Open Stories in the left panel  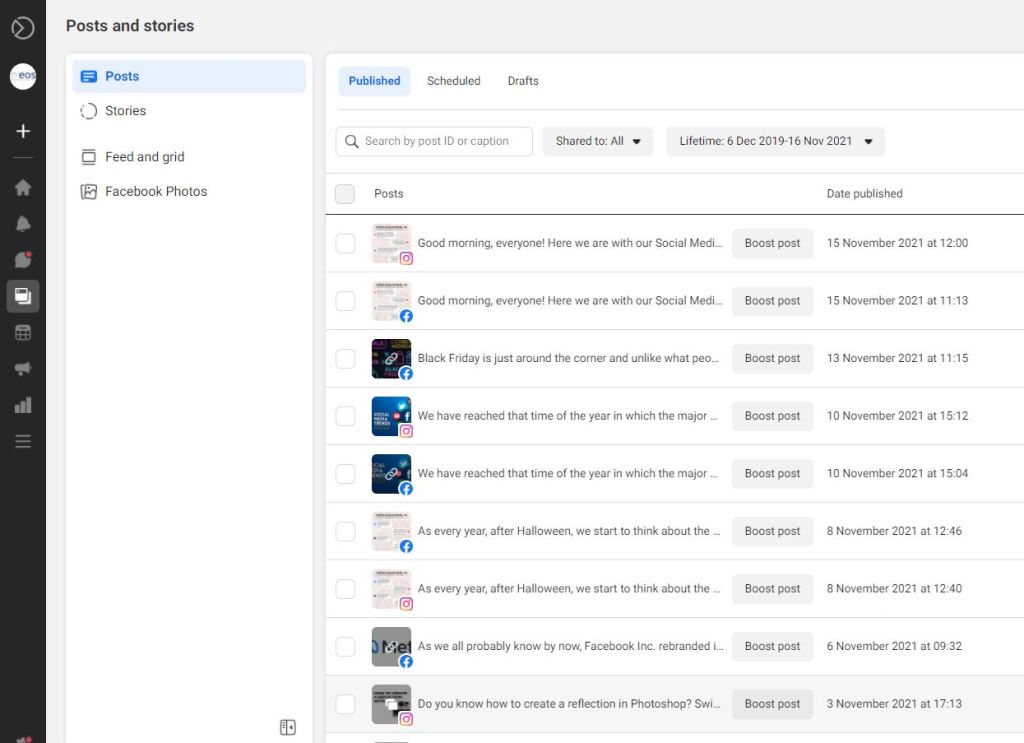pyautogui.click(x=125, y=111)
